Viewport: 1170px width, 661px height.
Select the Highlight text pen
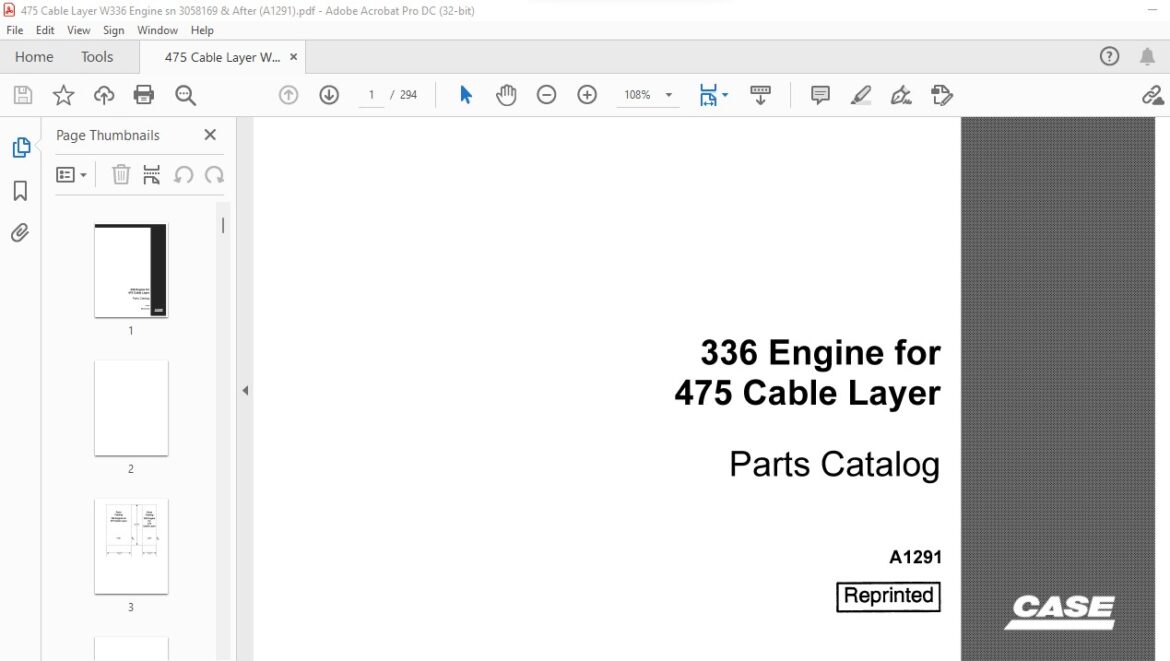click(860, 95)
